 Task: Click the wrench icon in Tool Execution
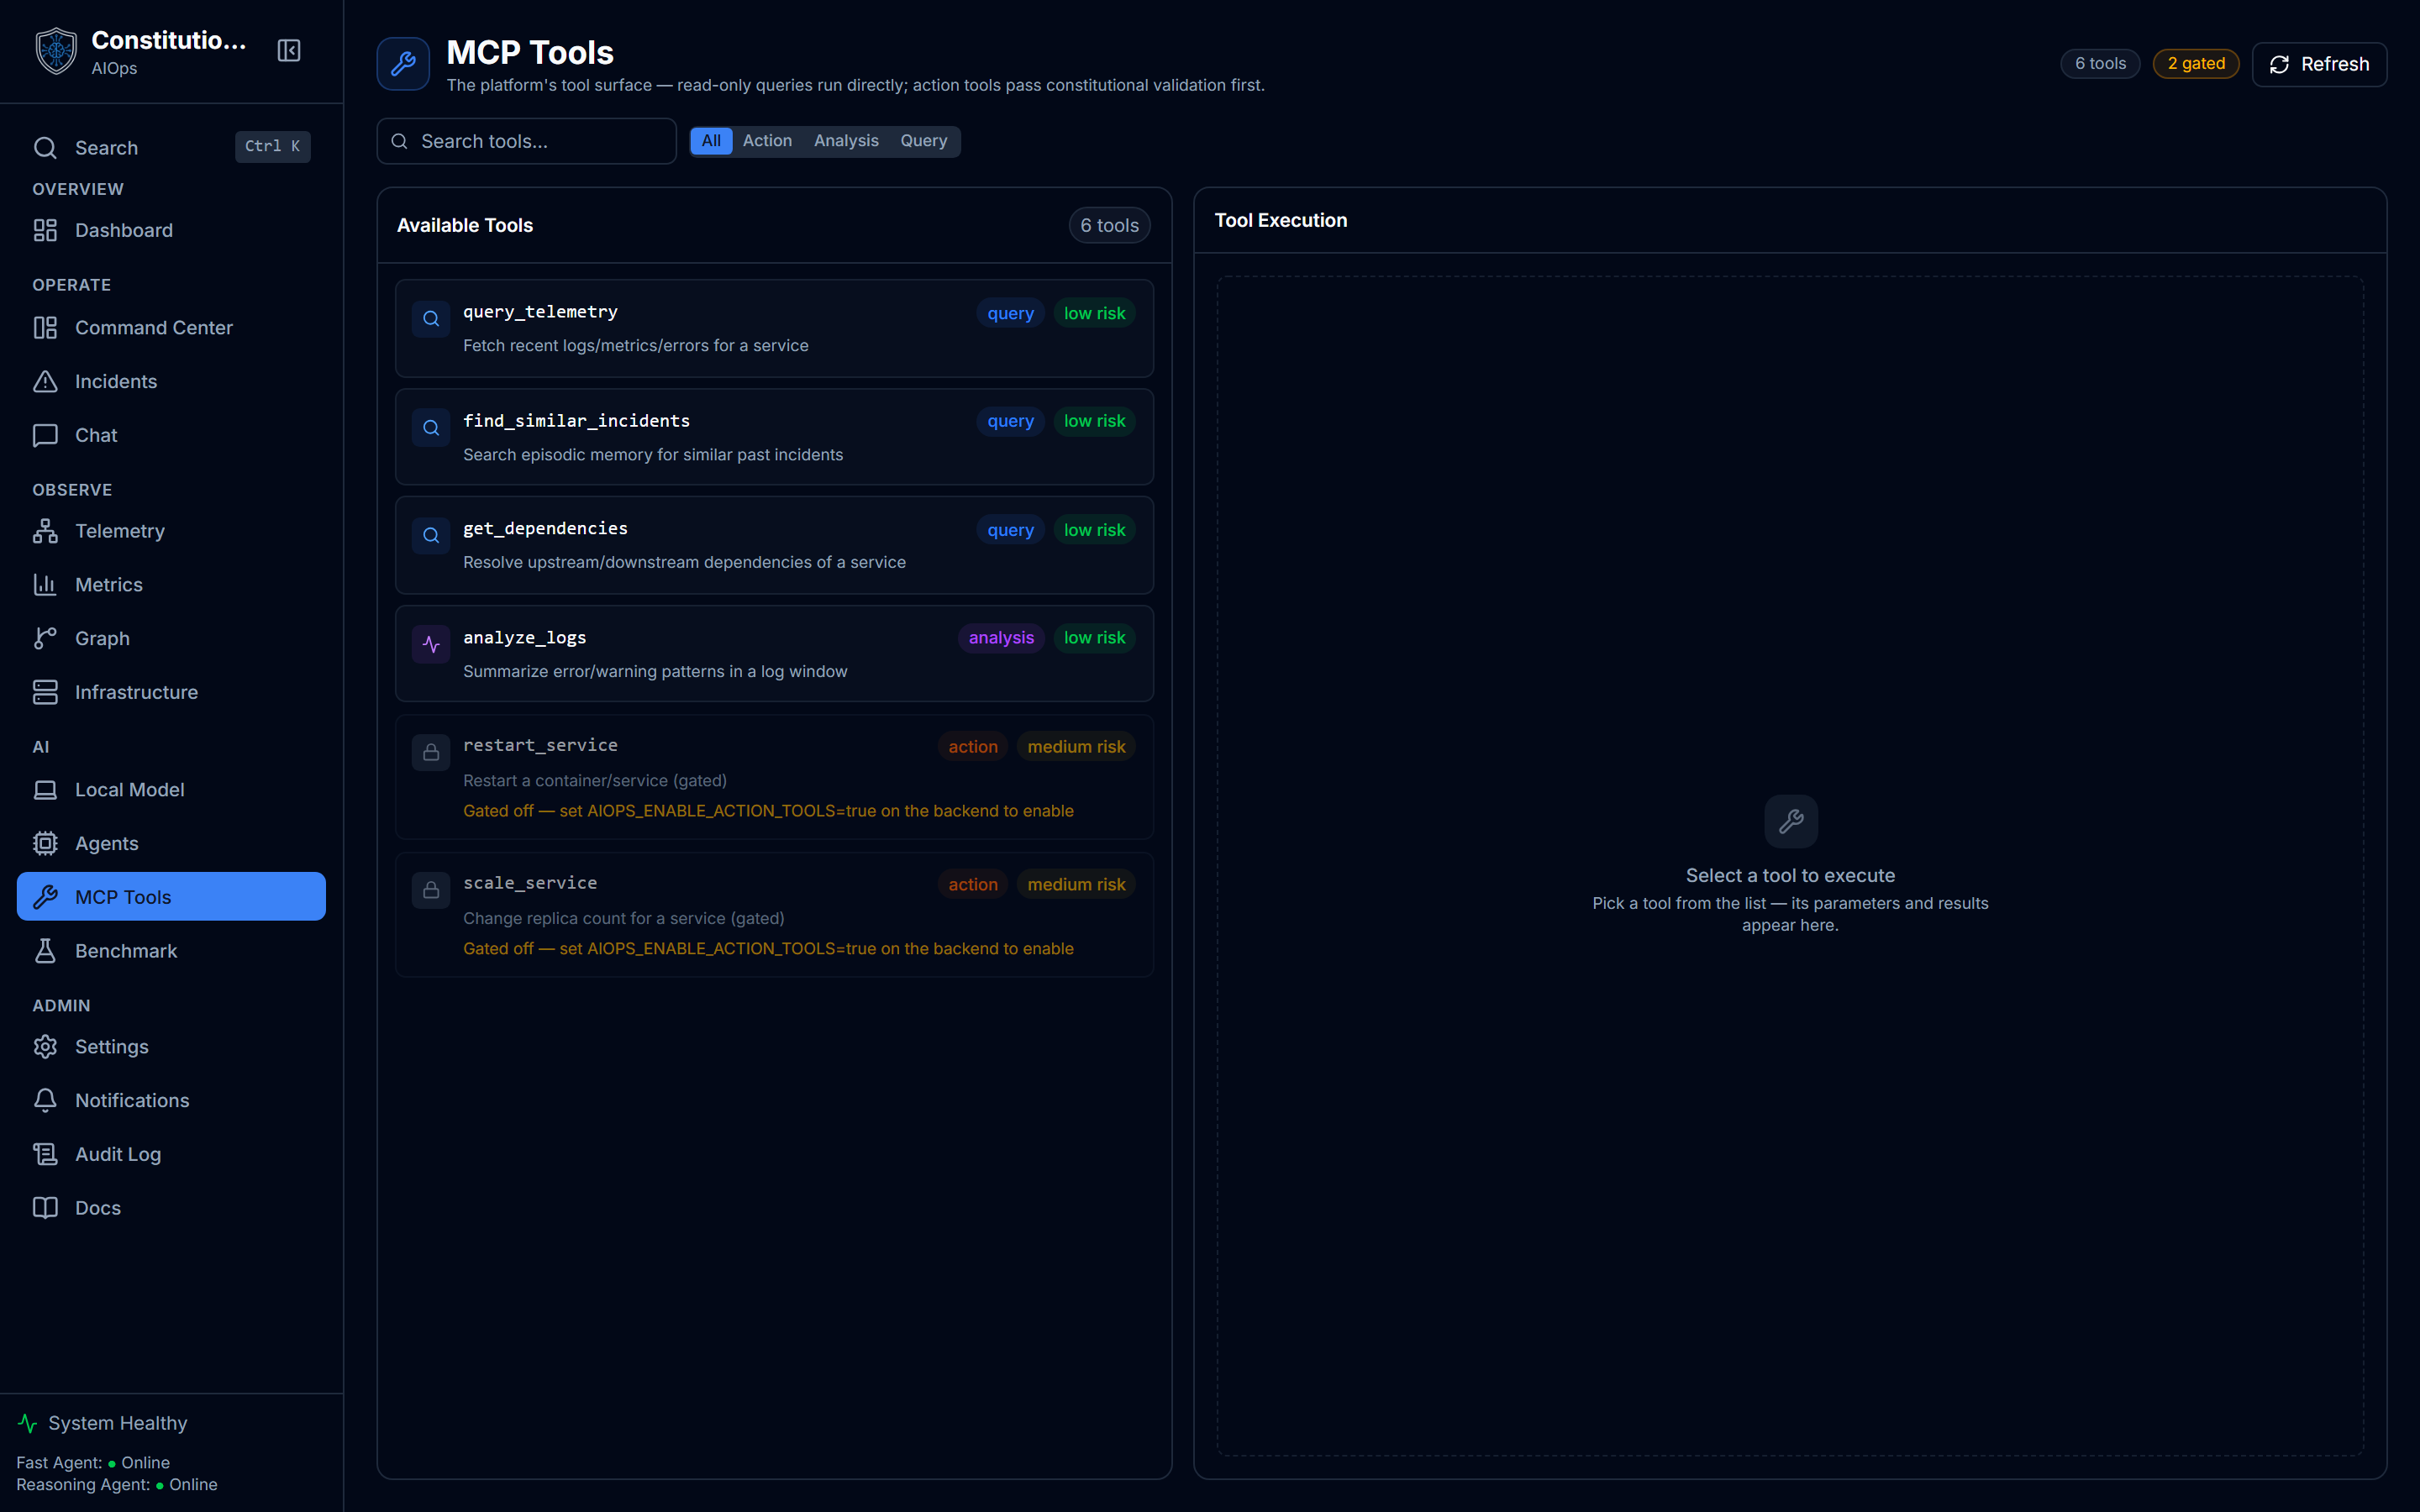click(x=1791, y=822)
